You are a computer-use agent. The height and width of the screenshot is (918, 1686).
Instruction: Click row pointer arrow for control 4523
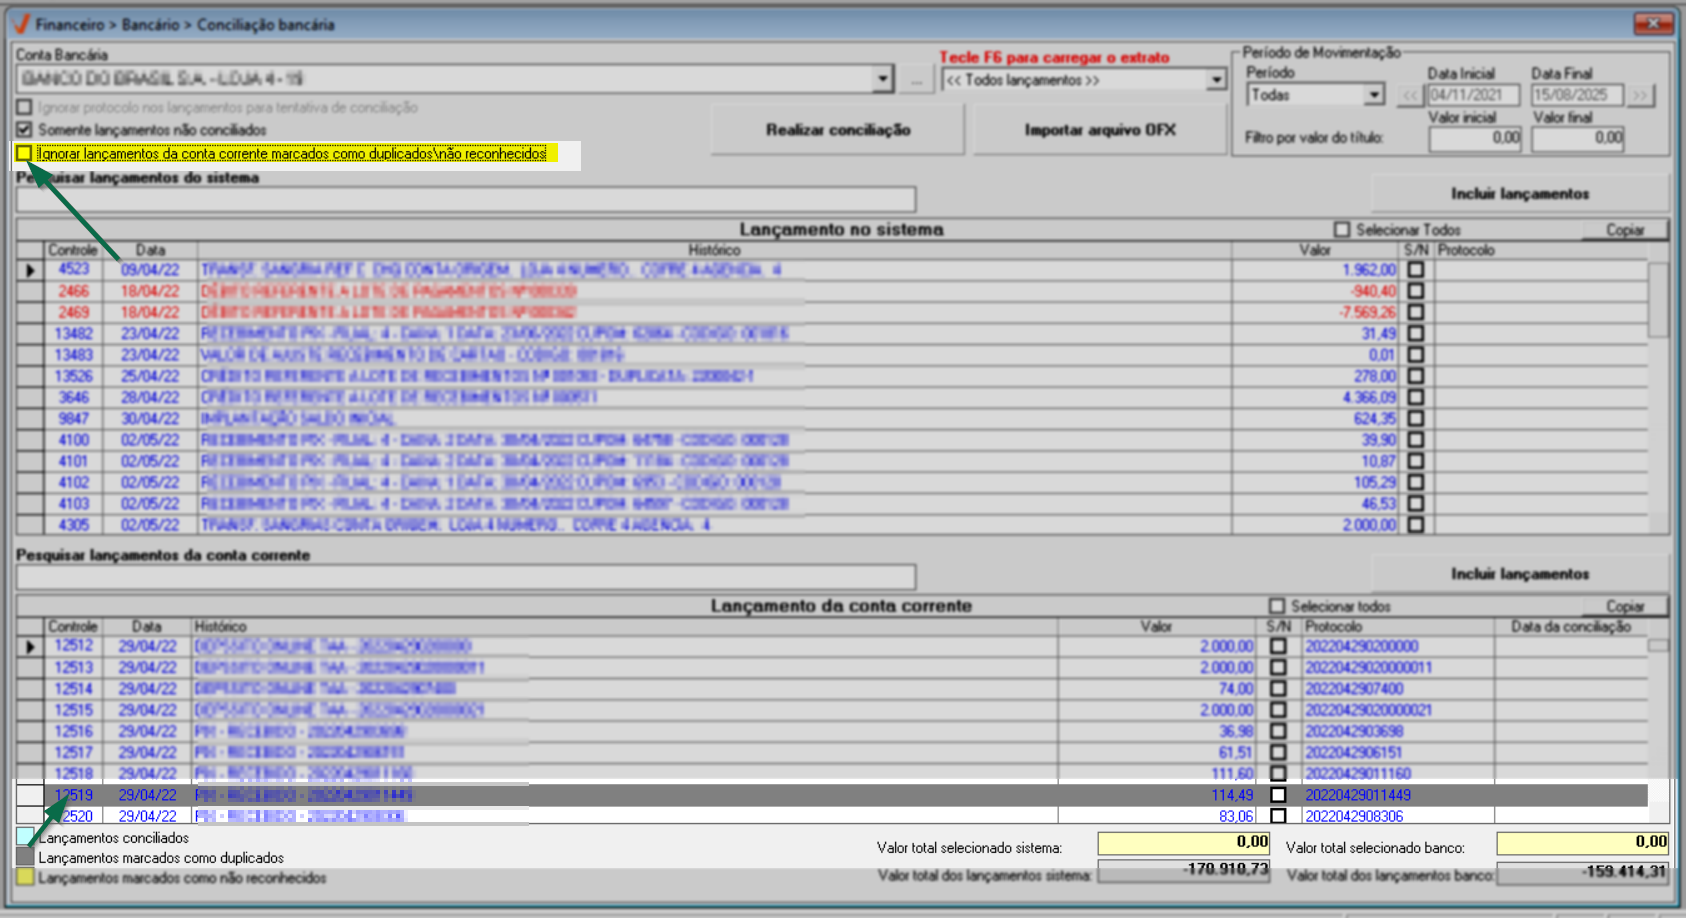coord(30,270)
